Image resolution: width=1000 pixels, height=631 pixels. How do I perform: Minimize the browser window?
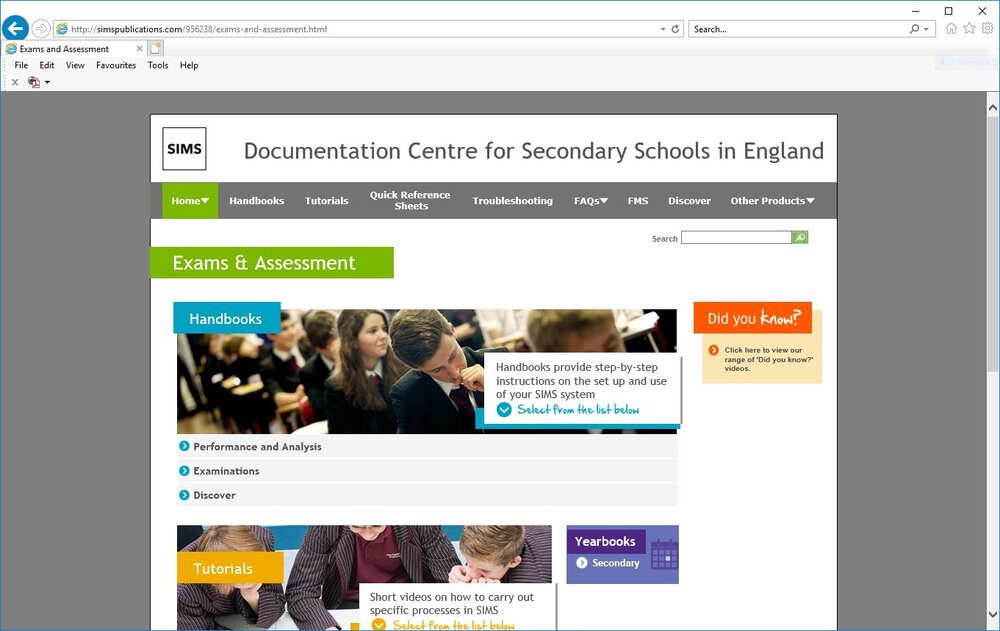[x=916, y=11]
